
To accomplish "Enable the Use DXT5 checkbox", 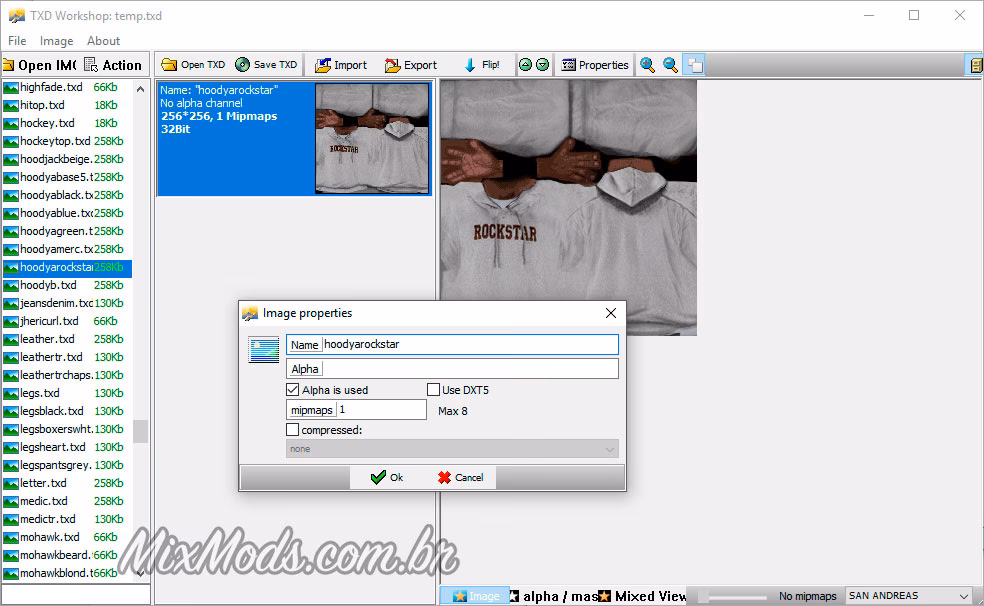I will [x=433, y=390].
